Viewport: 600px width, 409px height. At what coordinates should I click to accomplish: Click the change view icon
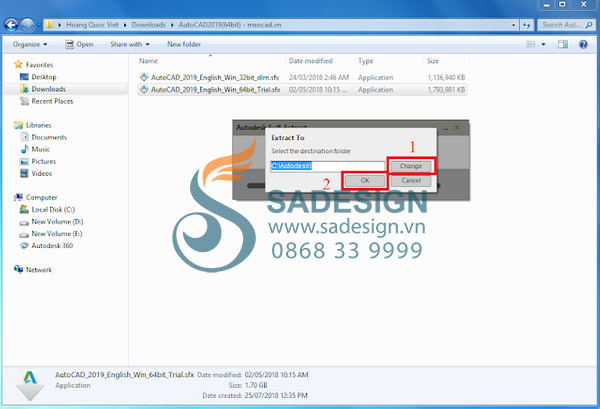tap(531, 44)
